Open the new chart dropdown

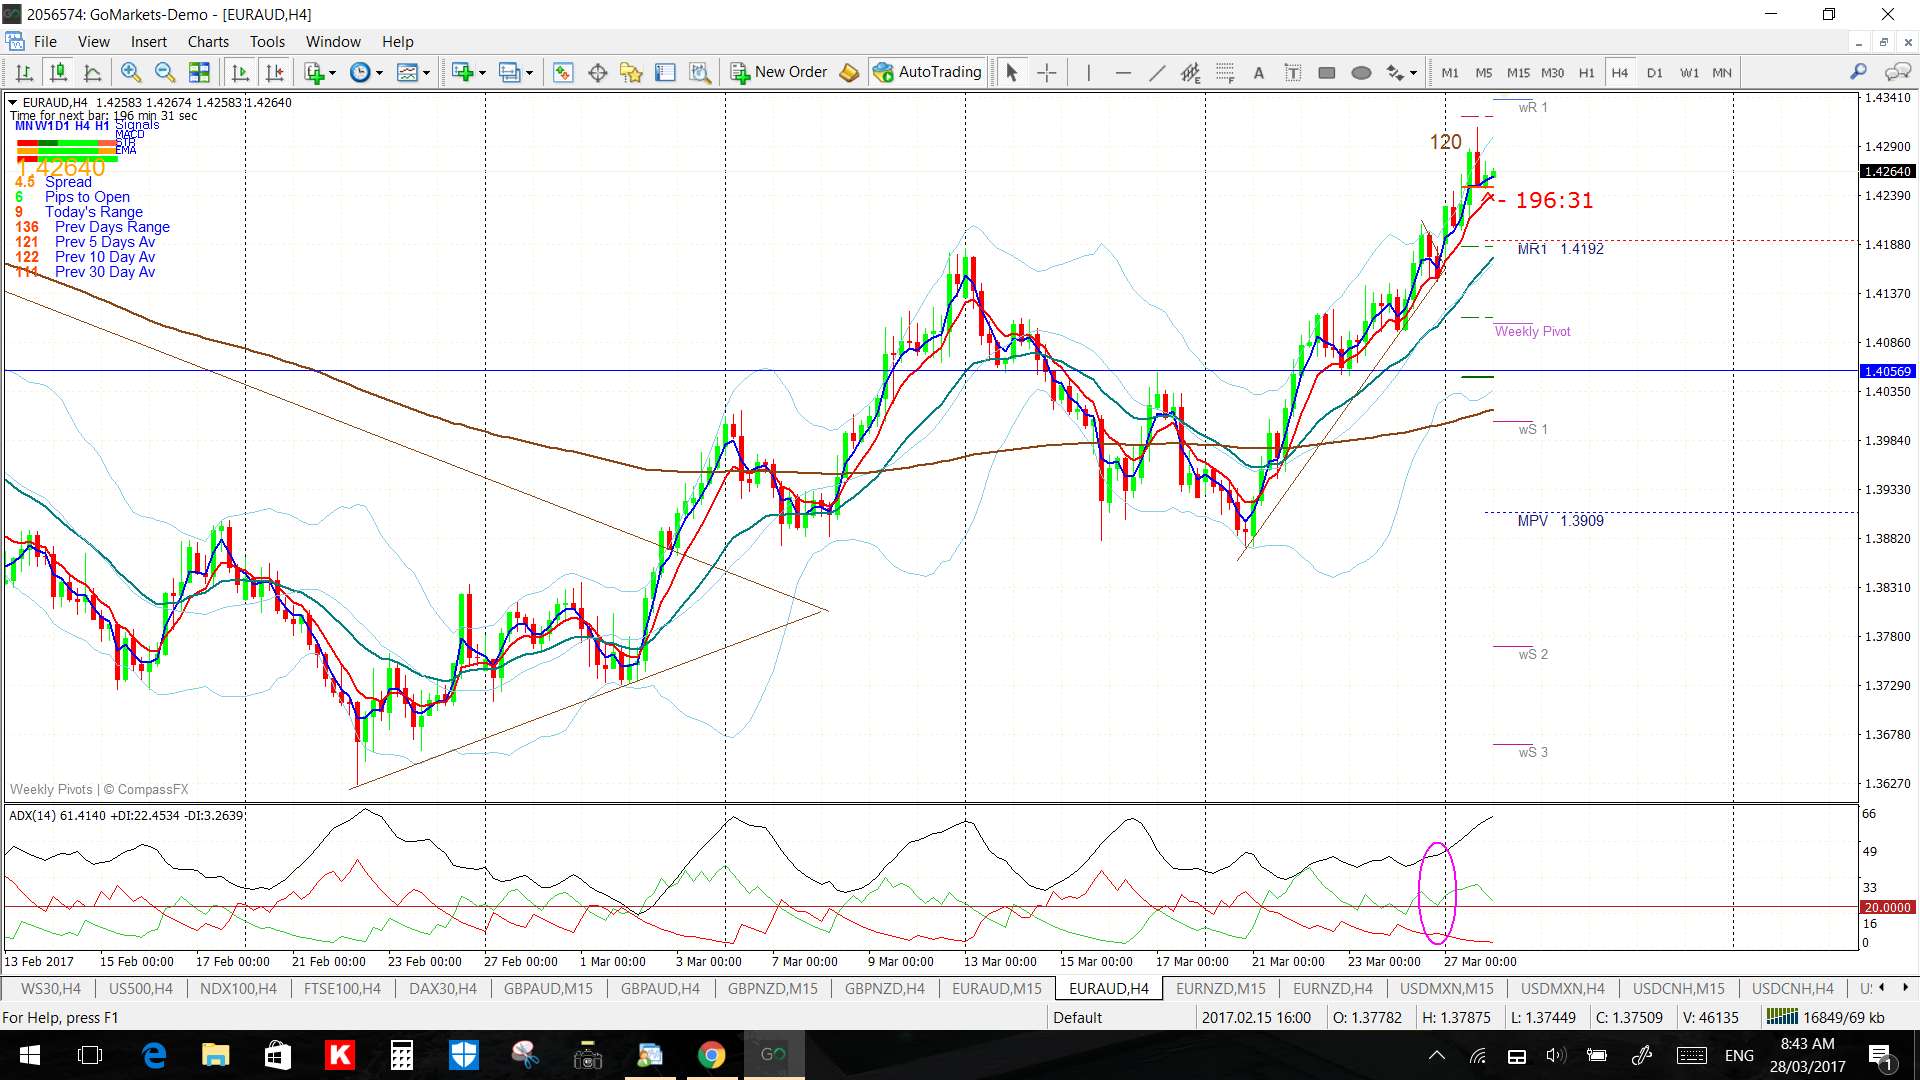click(x=468, y=72)
